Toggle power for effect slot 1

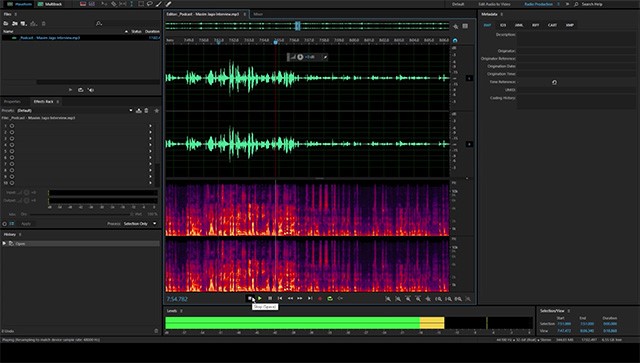pyautogui.click(x=12, y=126)
